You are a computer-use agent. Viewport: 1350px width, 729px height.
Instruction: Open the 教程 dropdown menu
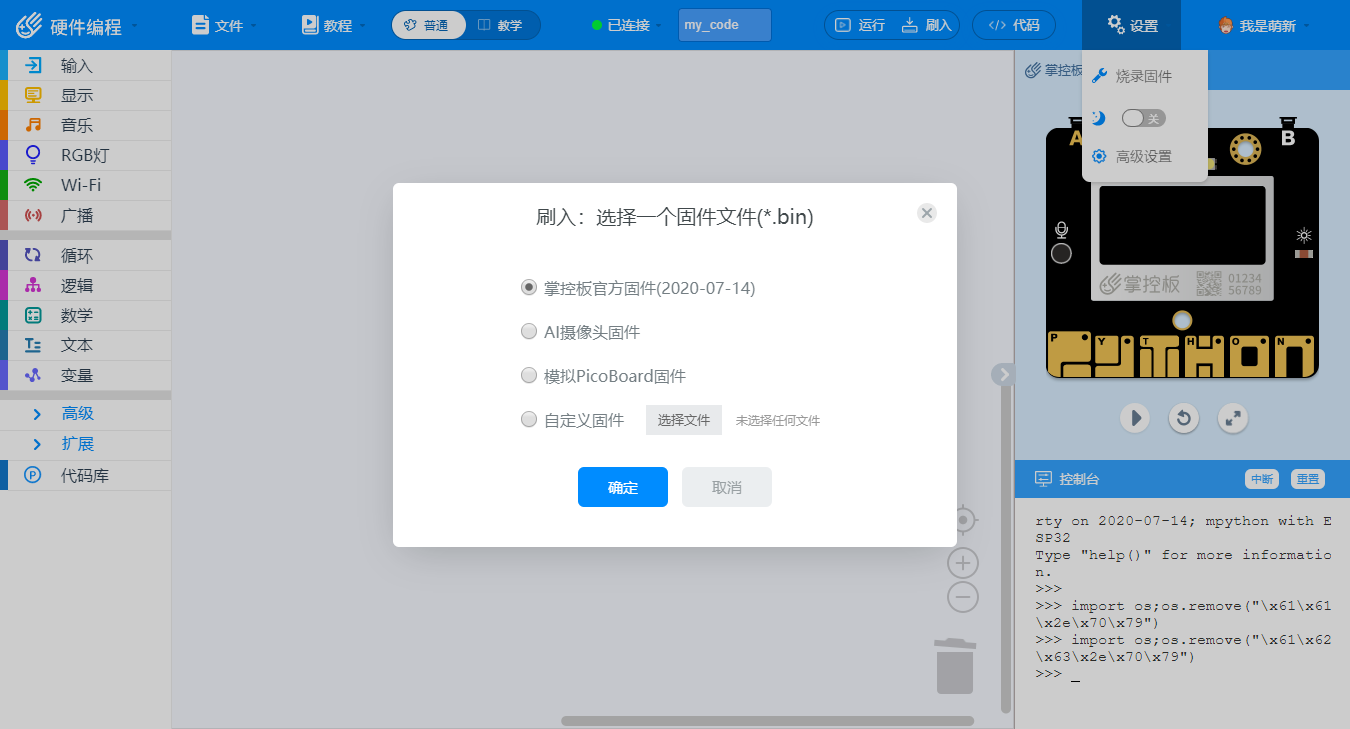coord(333,25)
